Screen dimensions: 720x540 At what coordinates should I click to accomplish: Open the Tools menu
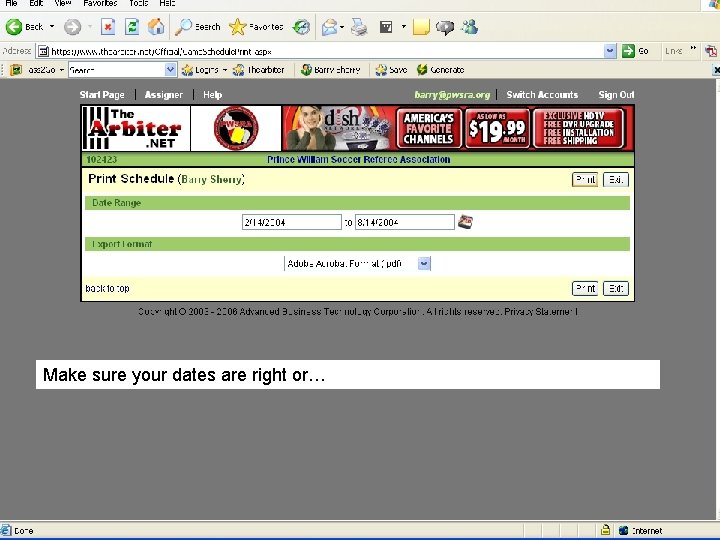point(138,3)
